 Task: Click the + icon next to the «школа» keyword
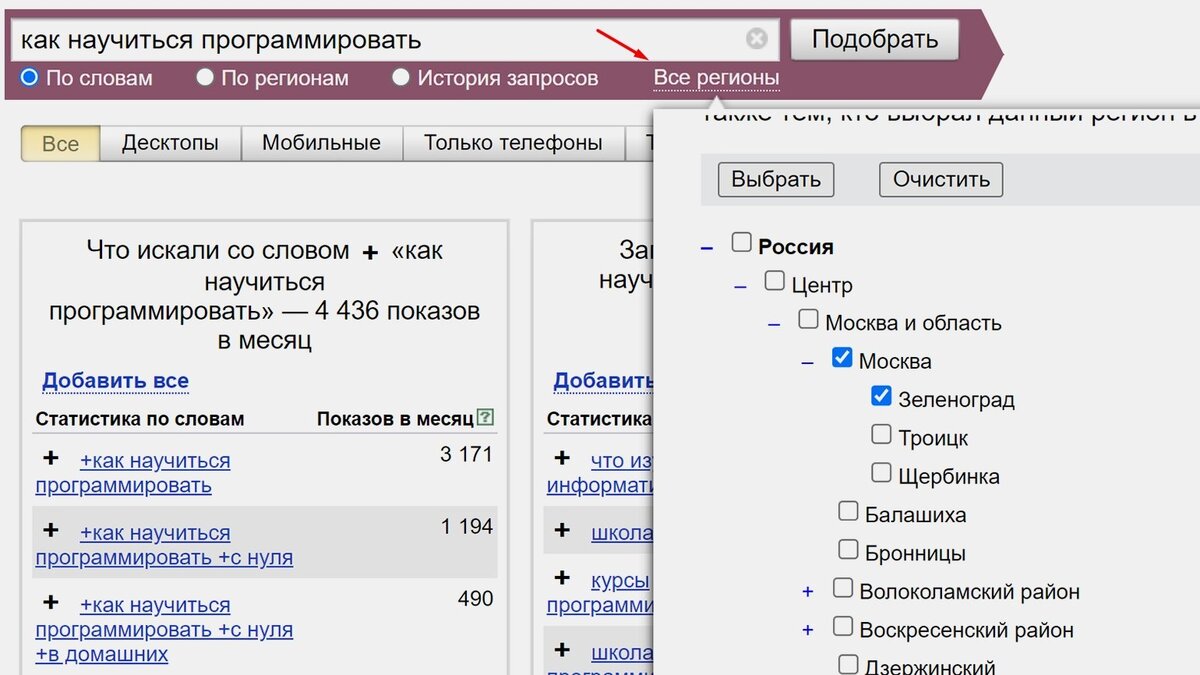click(561, 531)
